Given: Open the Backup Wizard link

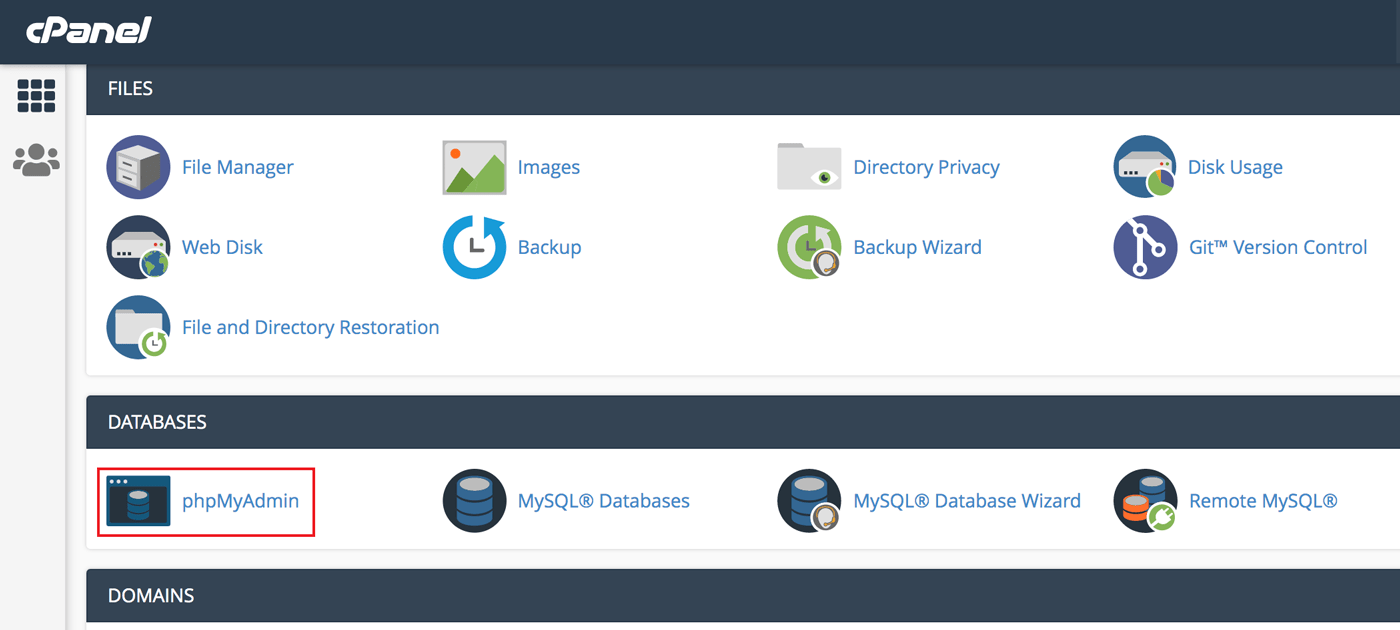Looking at the screenshot, I should (917, 247).
